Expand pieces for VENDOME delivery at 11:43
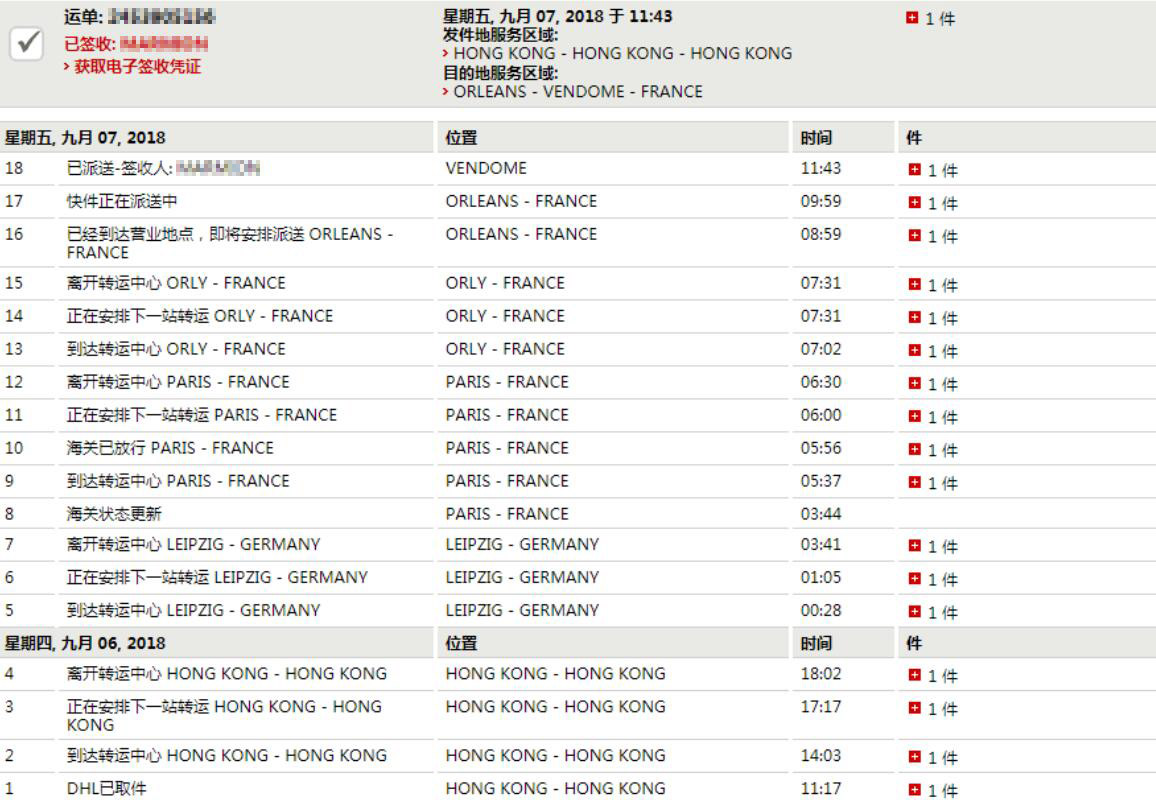The height and width of the screenshot is (808, 1156). [915, 170]
